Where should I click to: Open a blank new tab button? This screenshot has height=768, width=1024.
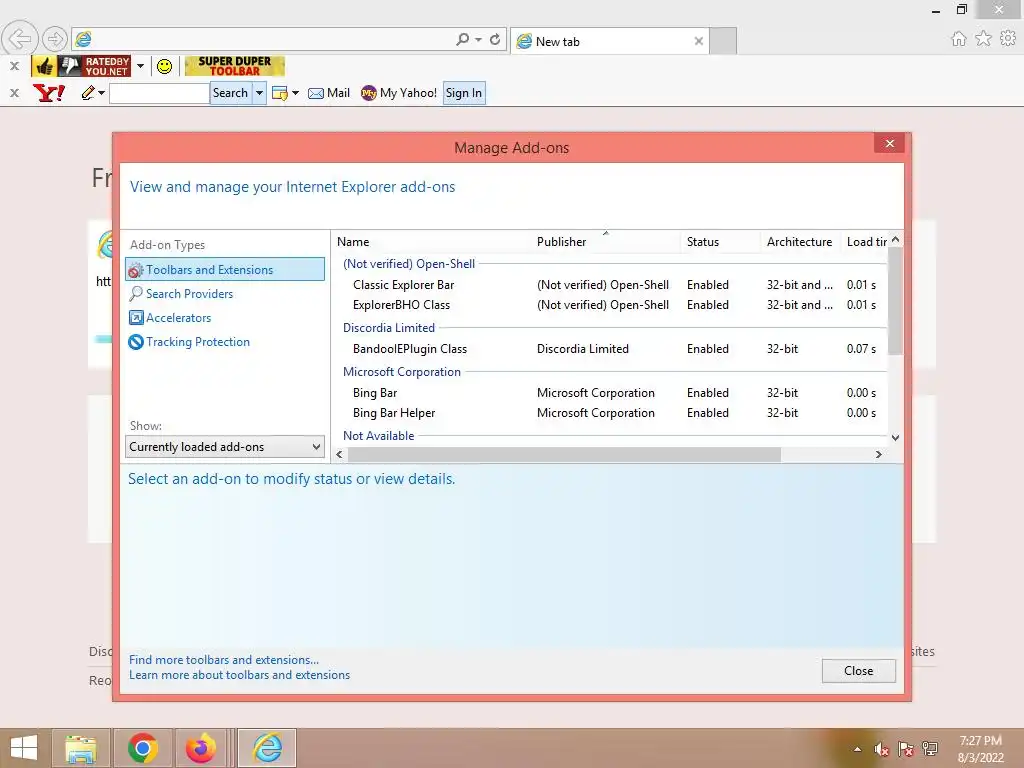point(723,41)
